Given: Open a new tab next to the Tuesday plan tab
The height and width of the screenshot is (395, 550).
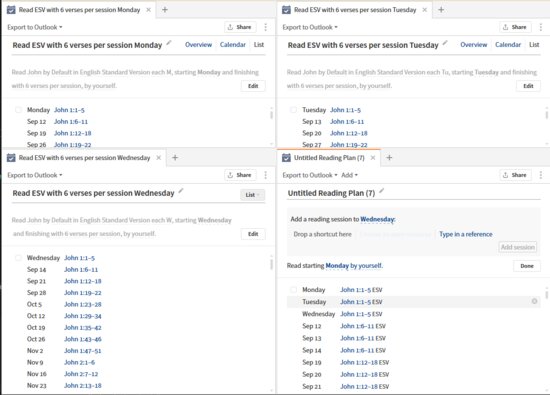Looking at the screenshot, I should coord(441,10).
